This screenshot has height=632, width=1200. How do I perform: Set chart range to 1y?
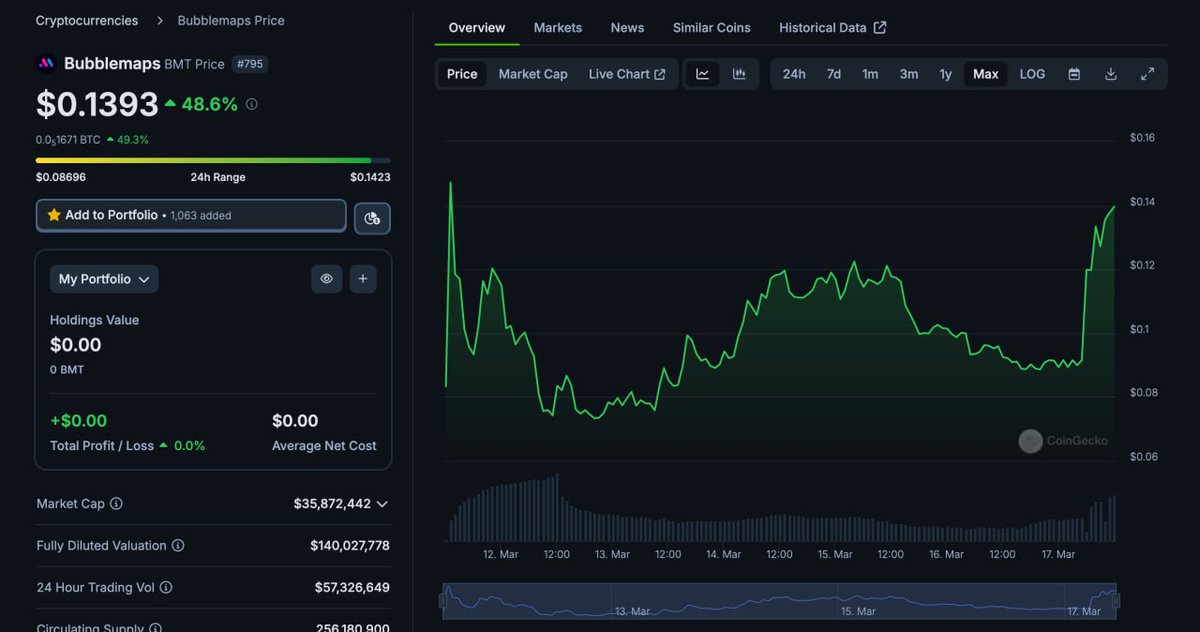[x=945, y=74]
